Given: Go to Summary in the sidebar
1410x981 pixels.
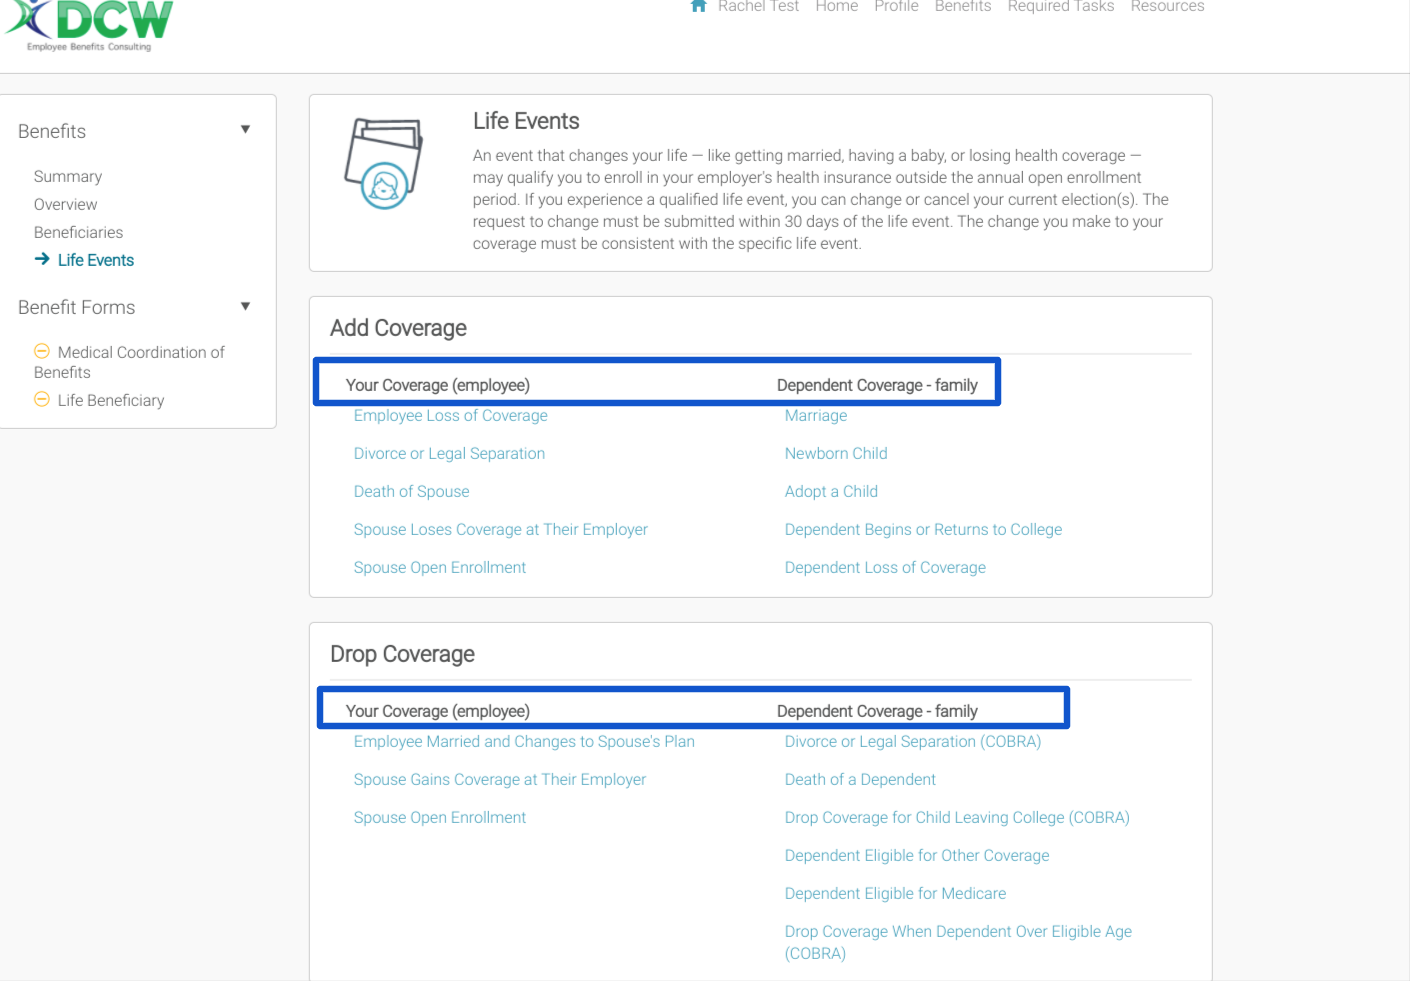Looking at the screenshot, I should coord(68,176).
